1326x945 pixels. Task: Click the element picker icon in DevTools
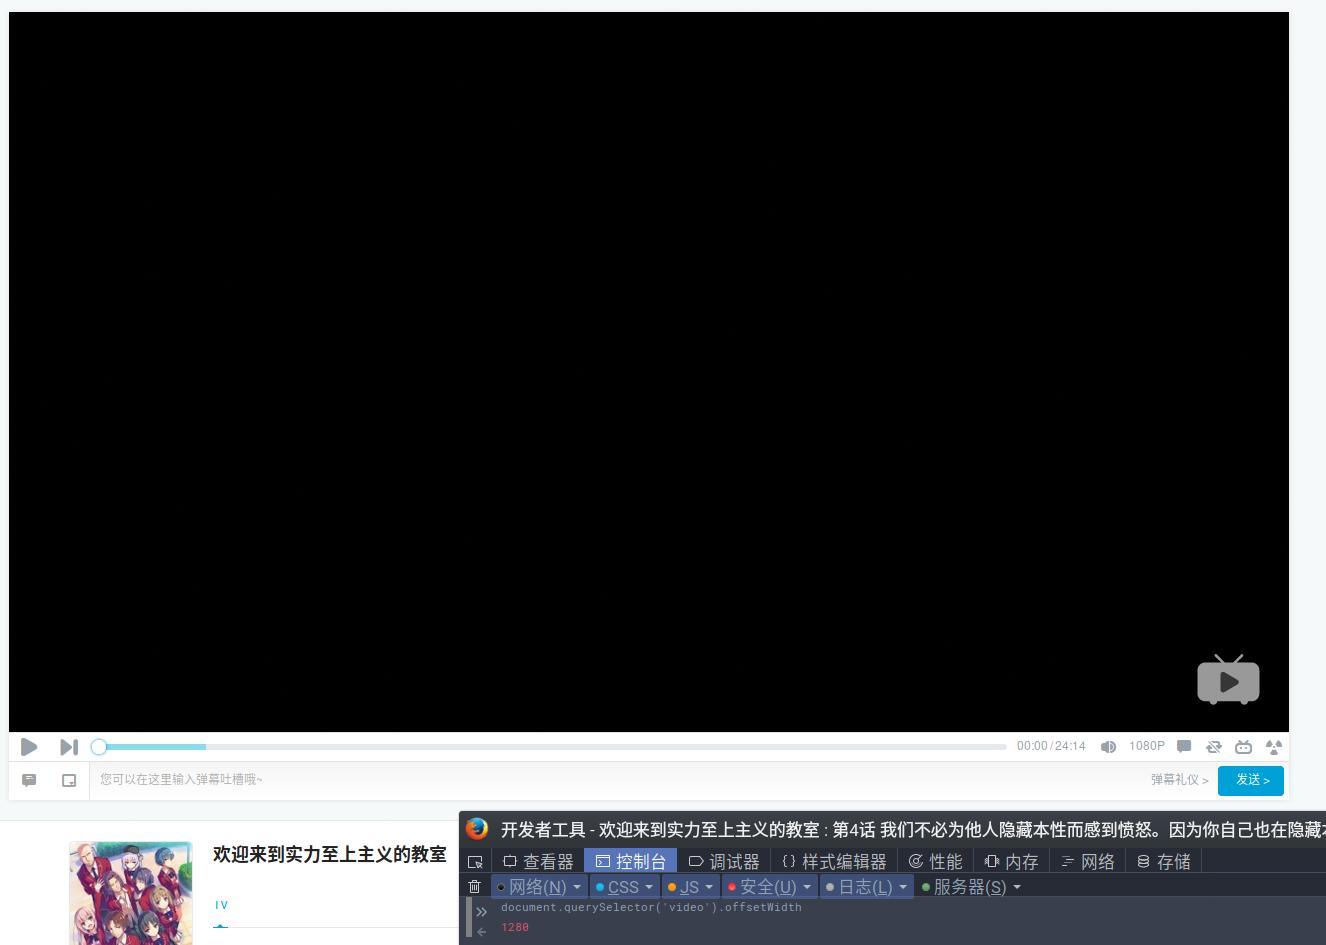[475, 861]
